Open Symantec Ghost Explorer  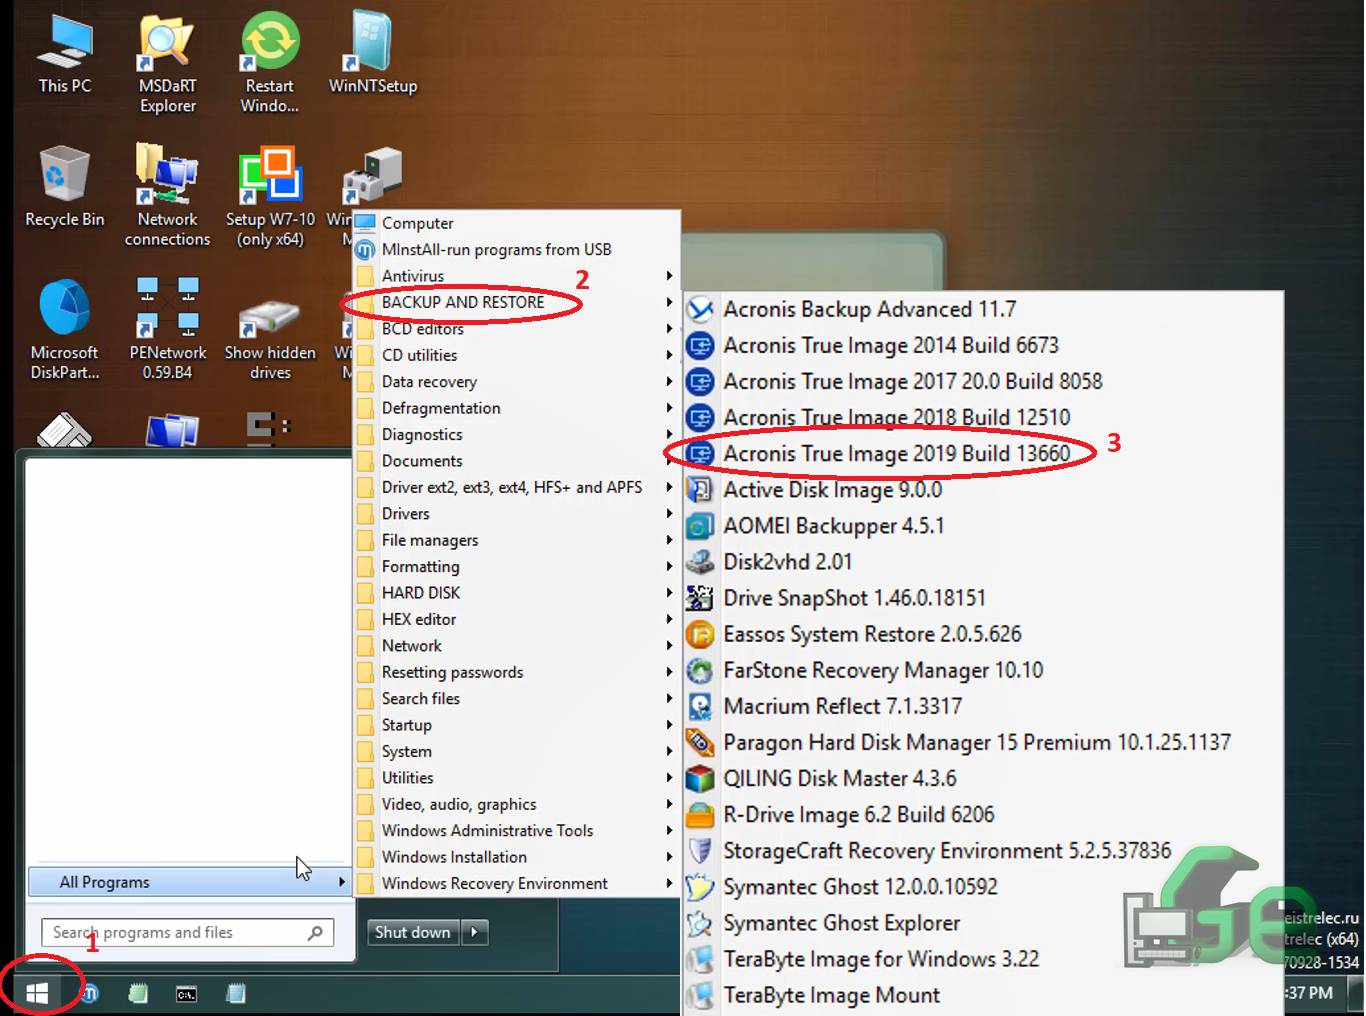click(x=982, y=922)
